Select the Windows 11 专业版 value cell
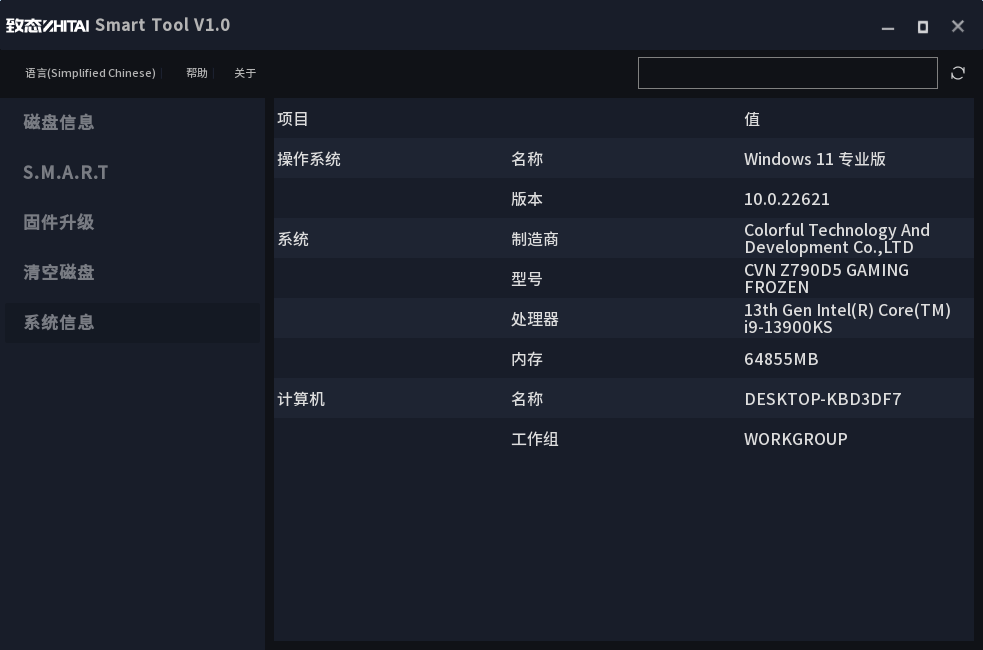 point(814,159)
